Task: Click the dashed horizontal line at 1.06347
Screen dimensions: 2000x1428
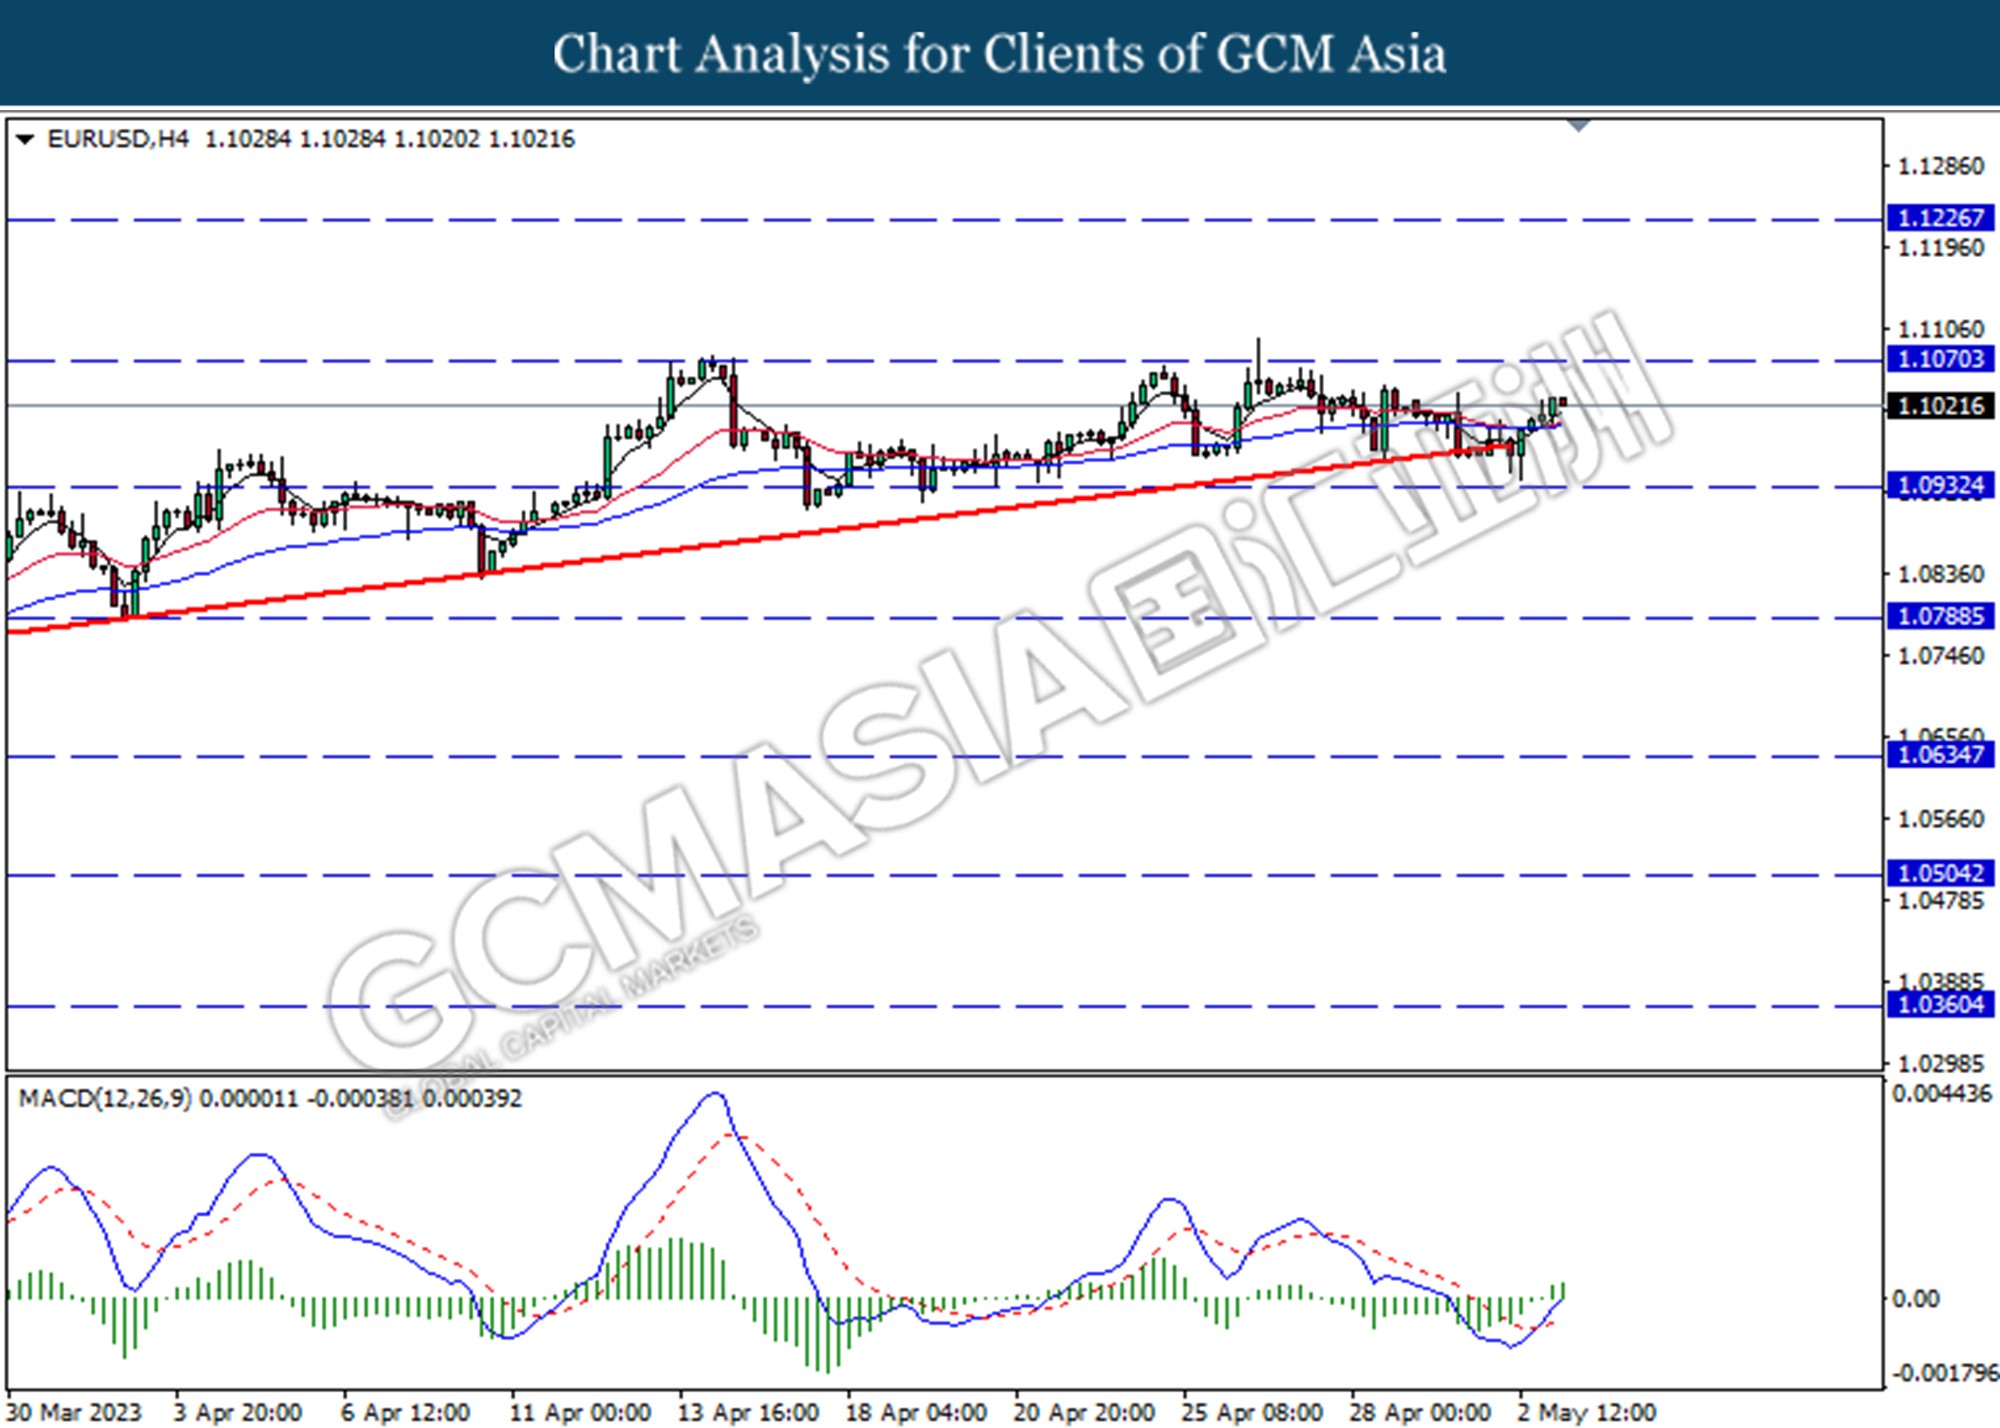Action: 944,756
